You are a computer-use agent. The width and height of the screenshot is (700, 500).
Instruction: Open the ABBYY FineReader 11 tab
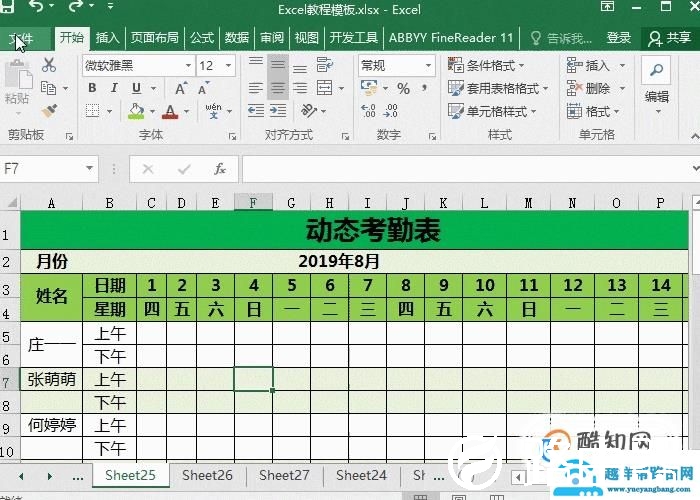click(451, 38)
